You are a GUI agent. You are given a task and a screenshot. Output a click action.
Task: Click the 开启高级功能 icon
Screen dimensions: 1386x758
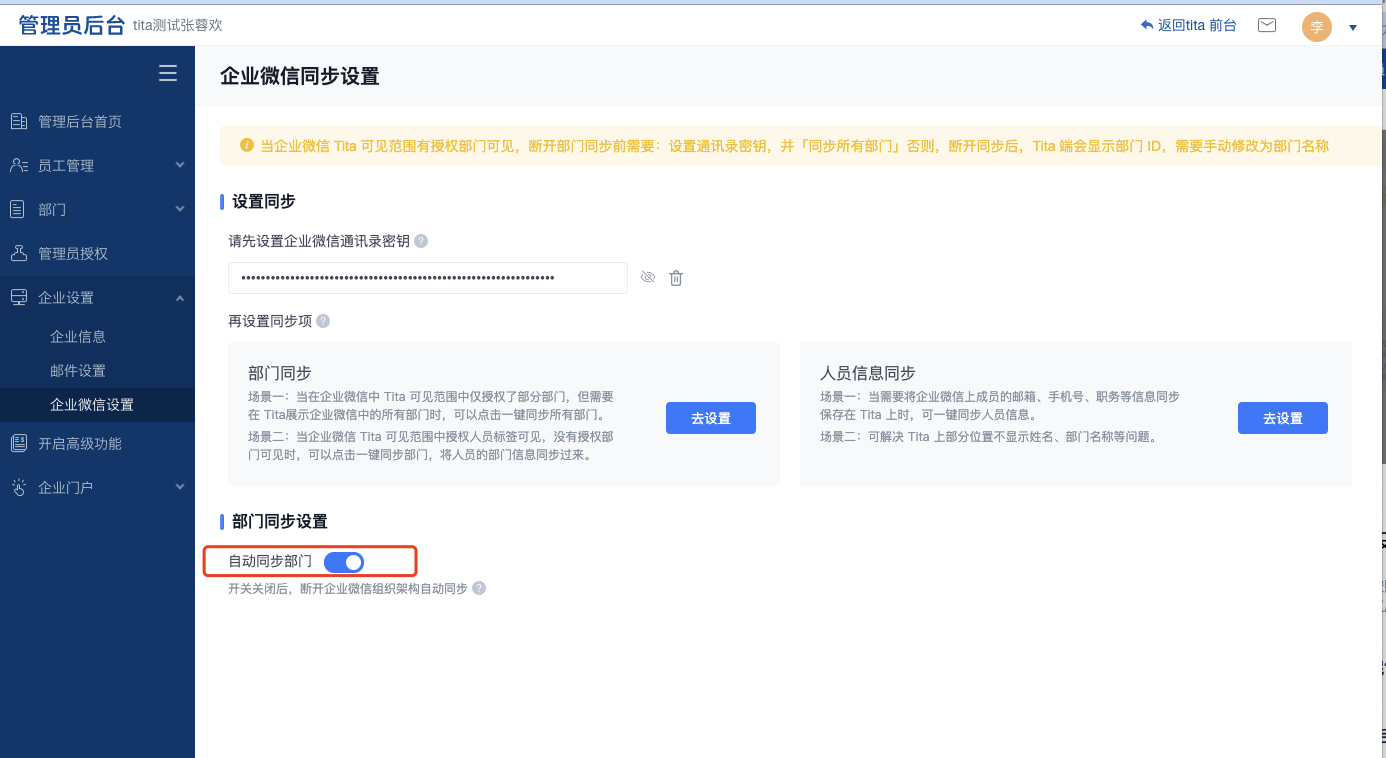pyautogui.click(x=18, y=443)
